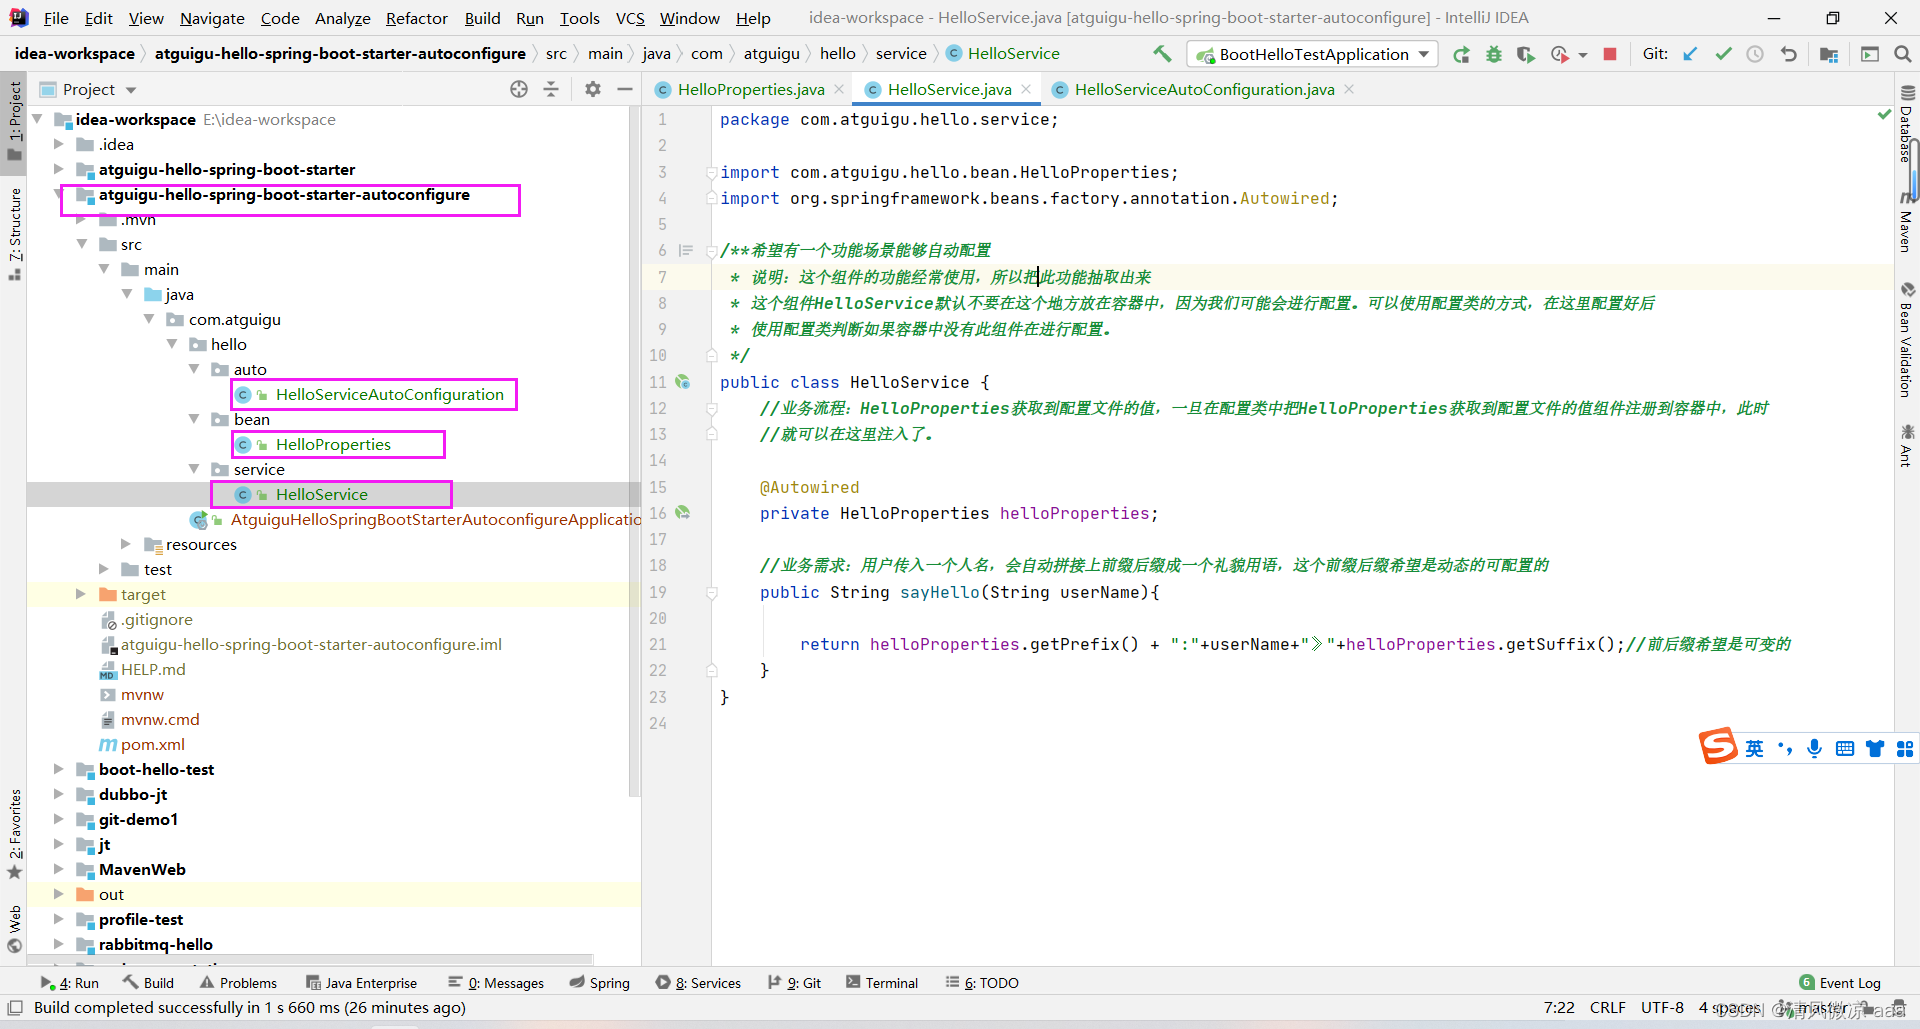Toggle tool window bars icon in status bar
Image resolution: width=1920 pixels, height=1029 pixels.
click(15, 1008)
